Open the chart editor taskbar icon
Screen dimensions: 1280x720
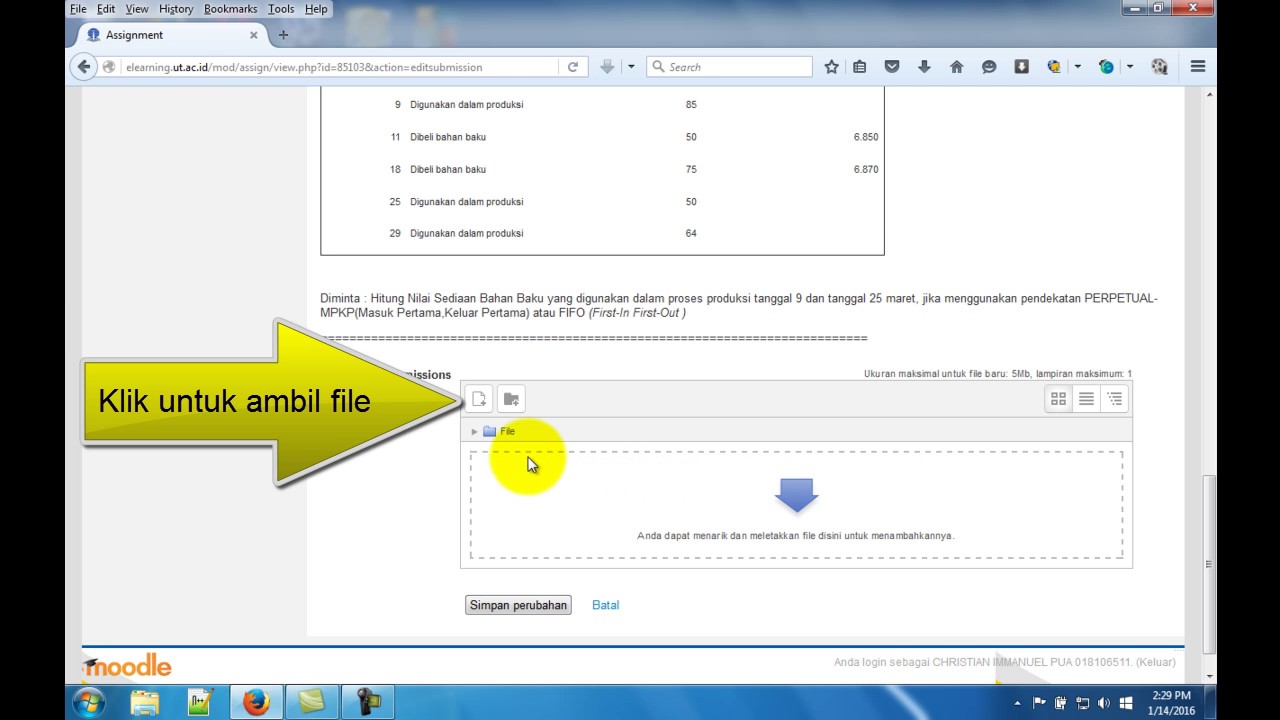pyautogui.click(x=200, y=703)
